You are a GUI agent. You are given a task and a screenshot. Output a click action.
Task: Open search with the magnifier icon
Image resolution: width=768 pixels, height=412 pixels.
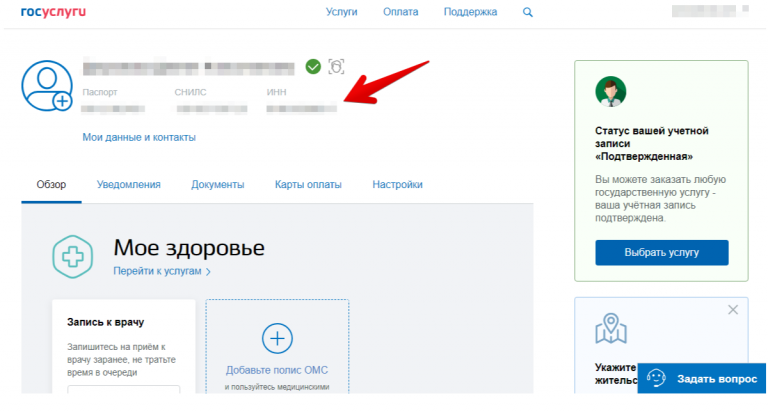click(x=528, y=12)
